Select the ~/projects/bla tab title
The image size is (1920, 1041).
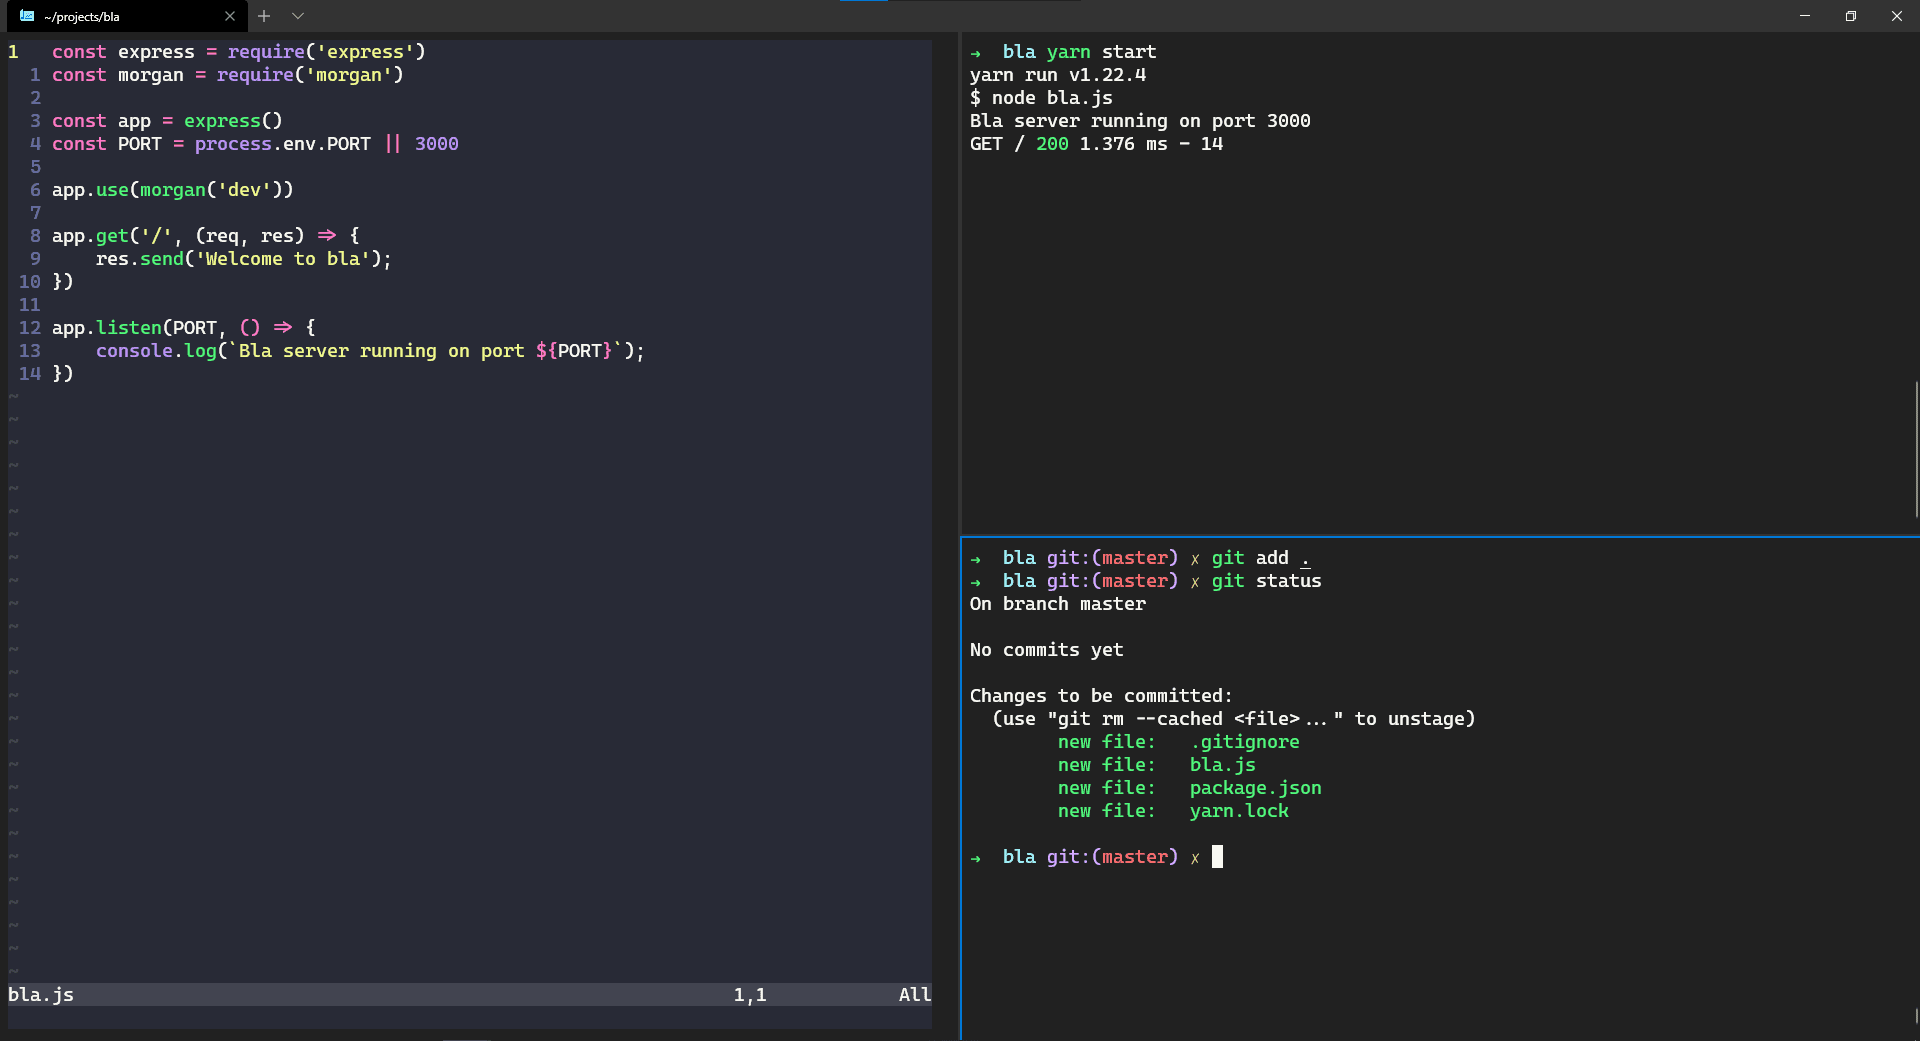tap(82, 17)
